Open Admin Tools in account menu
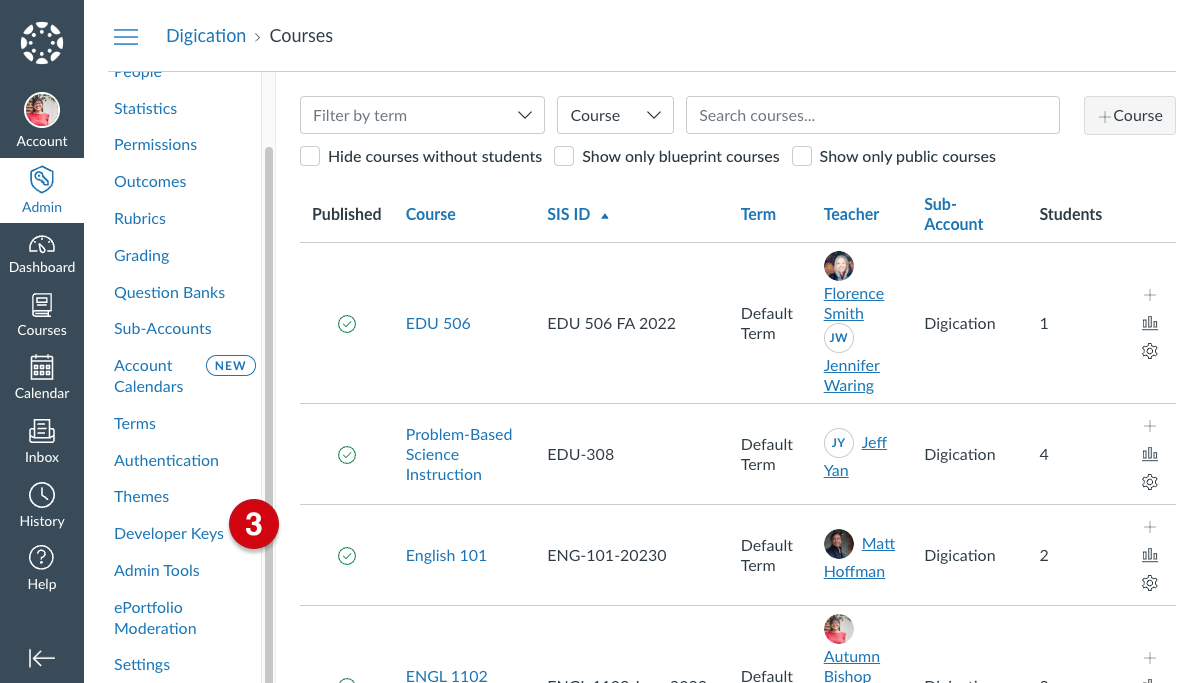Viewport: 1200px width, 683px height. click(157, 571)
